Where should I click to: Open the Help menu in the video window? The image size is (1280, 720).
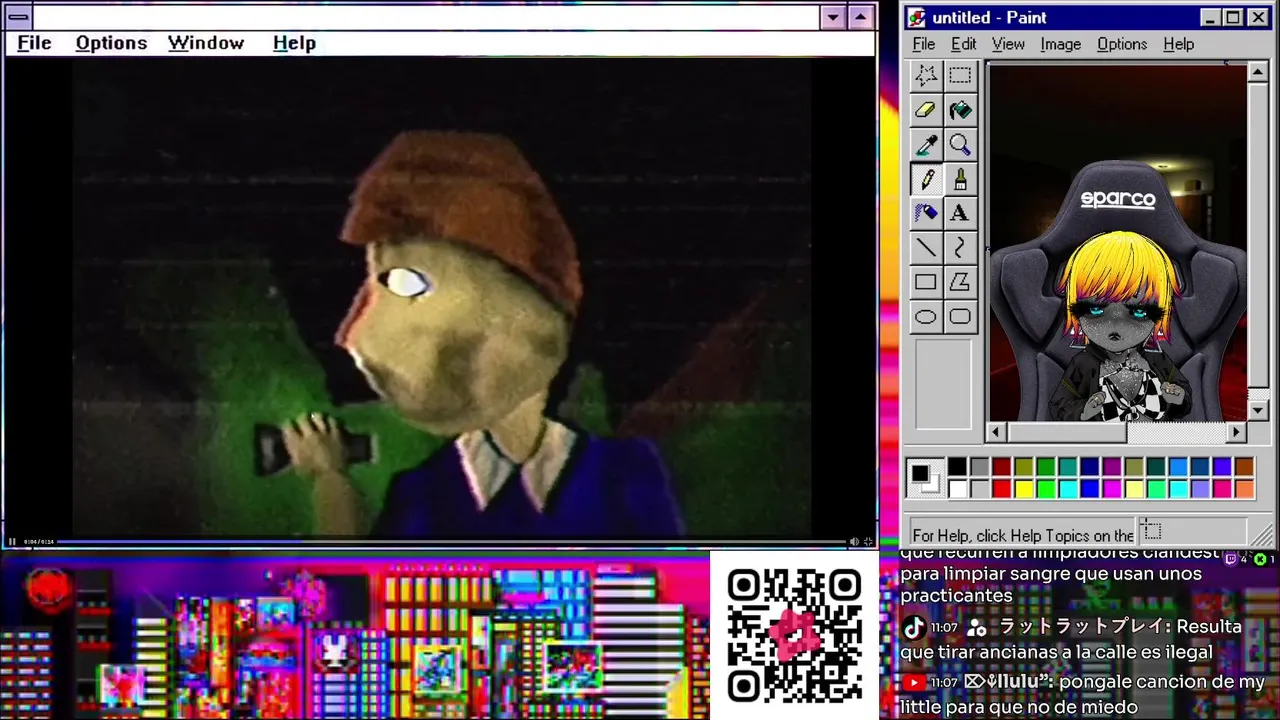294,43
